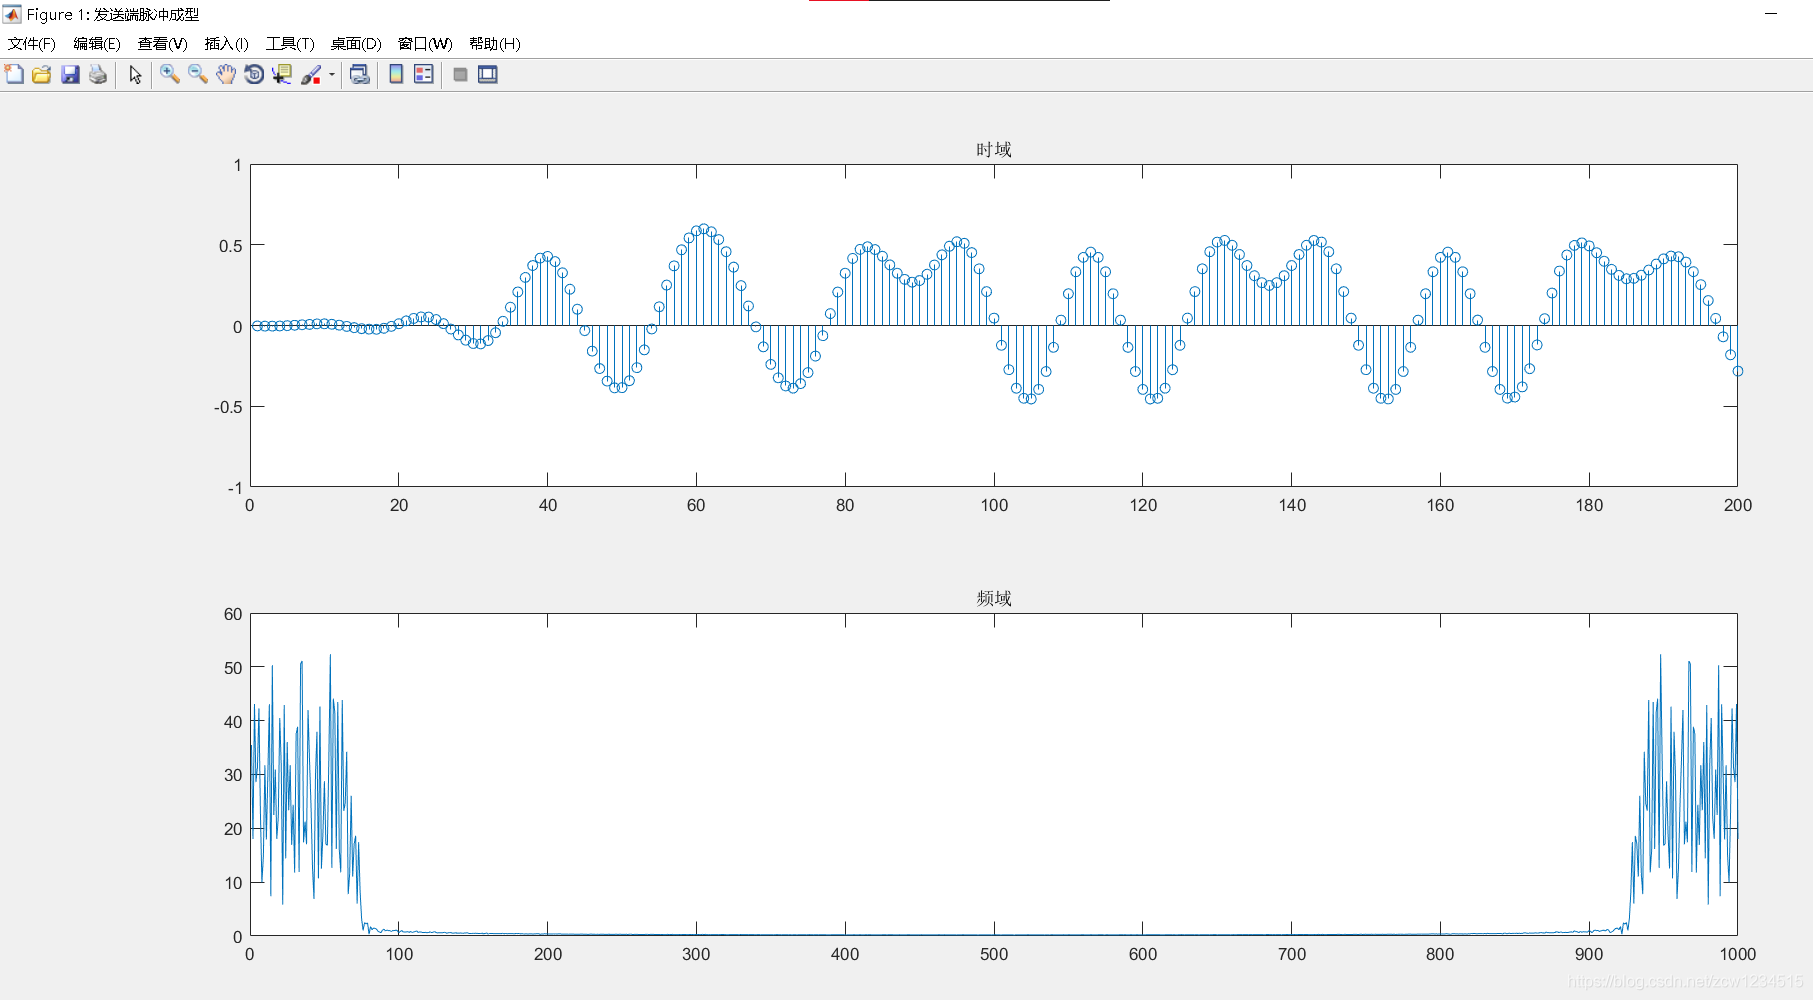Click x-axis label 500 on lower plot
The height and width of the screenshot is (1000, 1813).
click(994, 954)
